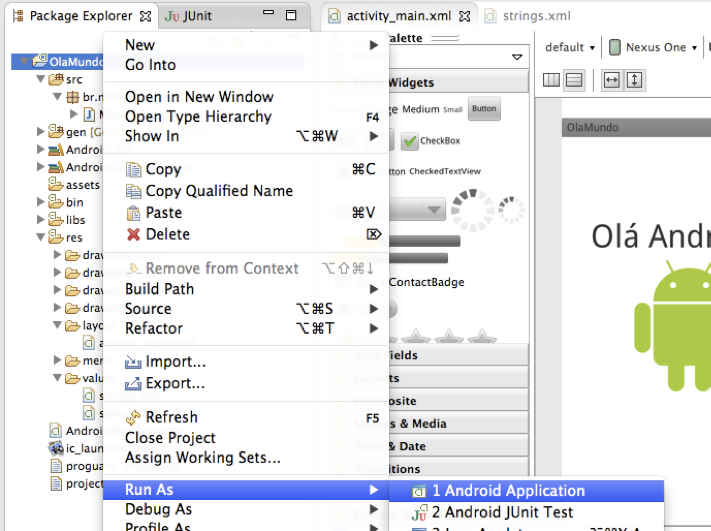Open the Show In submenu
Image resolution: width=711 pixels, height=531 pixels.
point(246,136)
